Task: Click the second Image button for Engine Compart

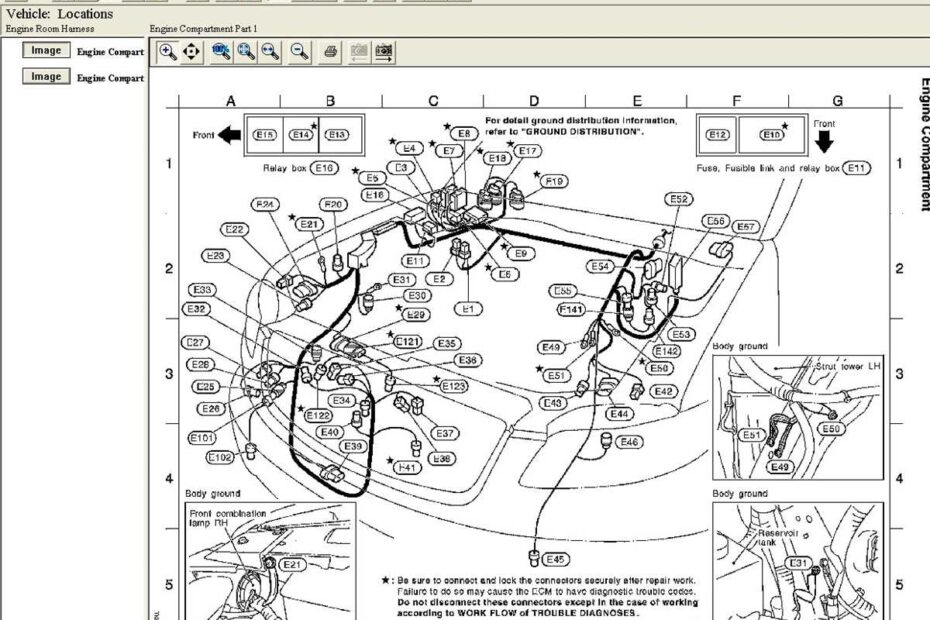Action: (x=44, y=77)
